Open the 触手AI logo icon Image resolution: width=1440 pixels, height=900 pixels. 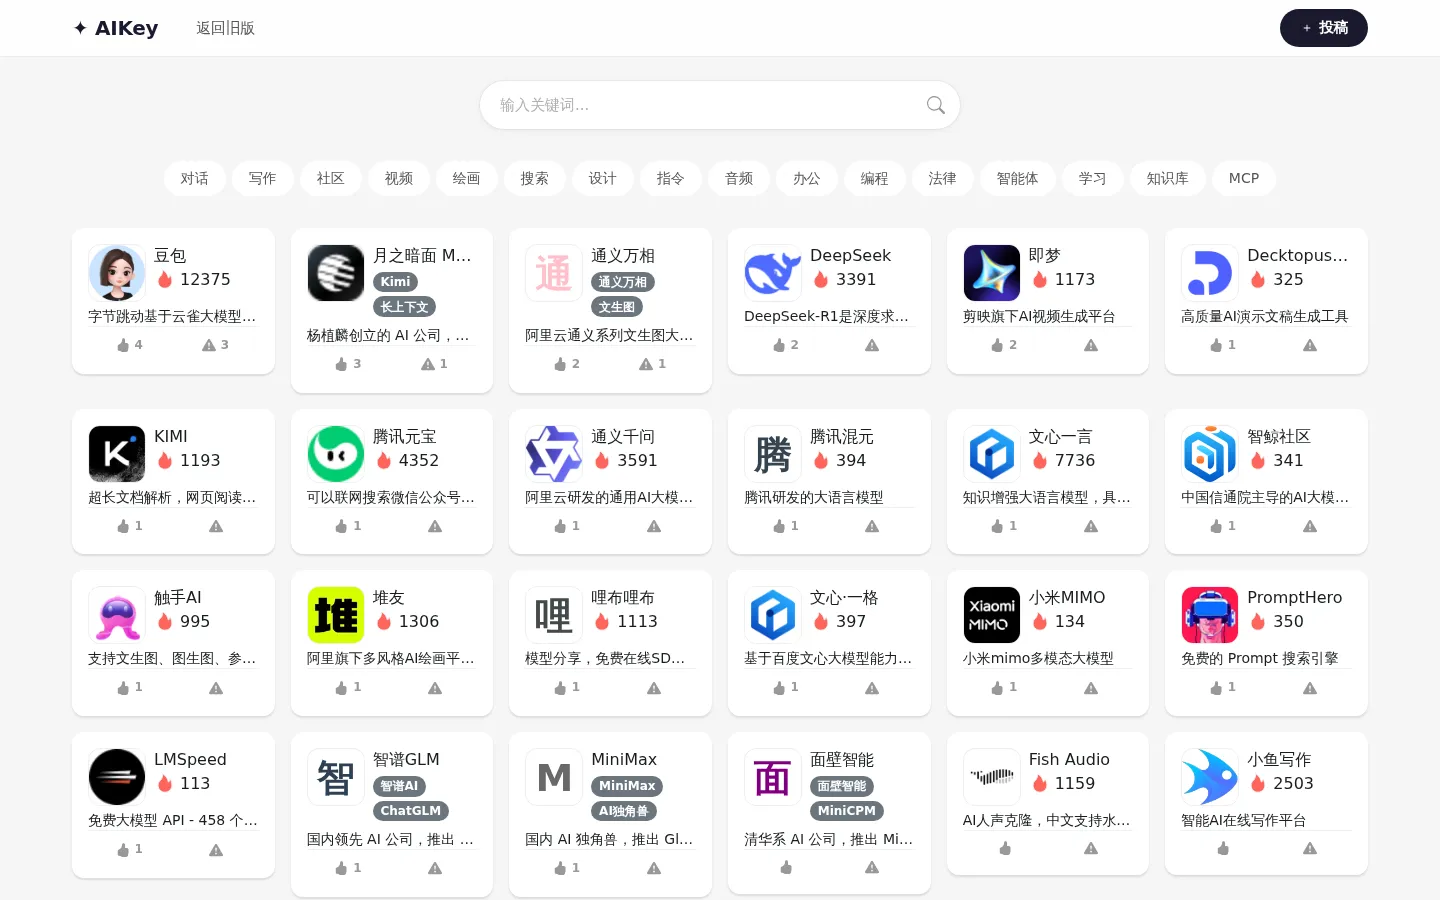pos(117,615)
